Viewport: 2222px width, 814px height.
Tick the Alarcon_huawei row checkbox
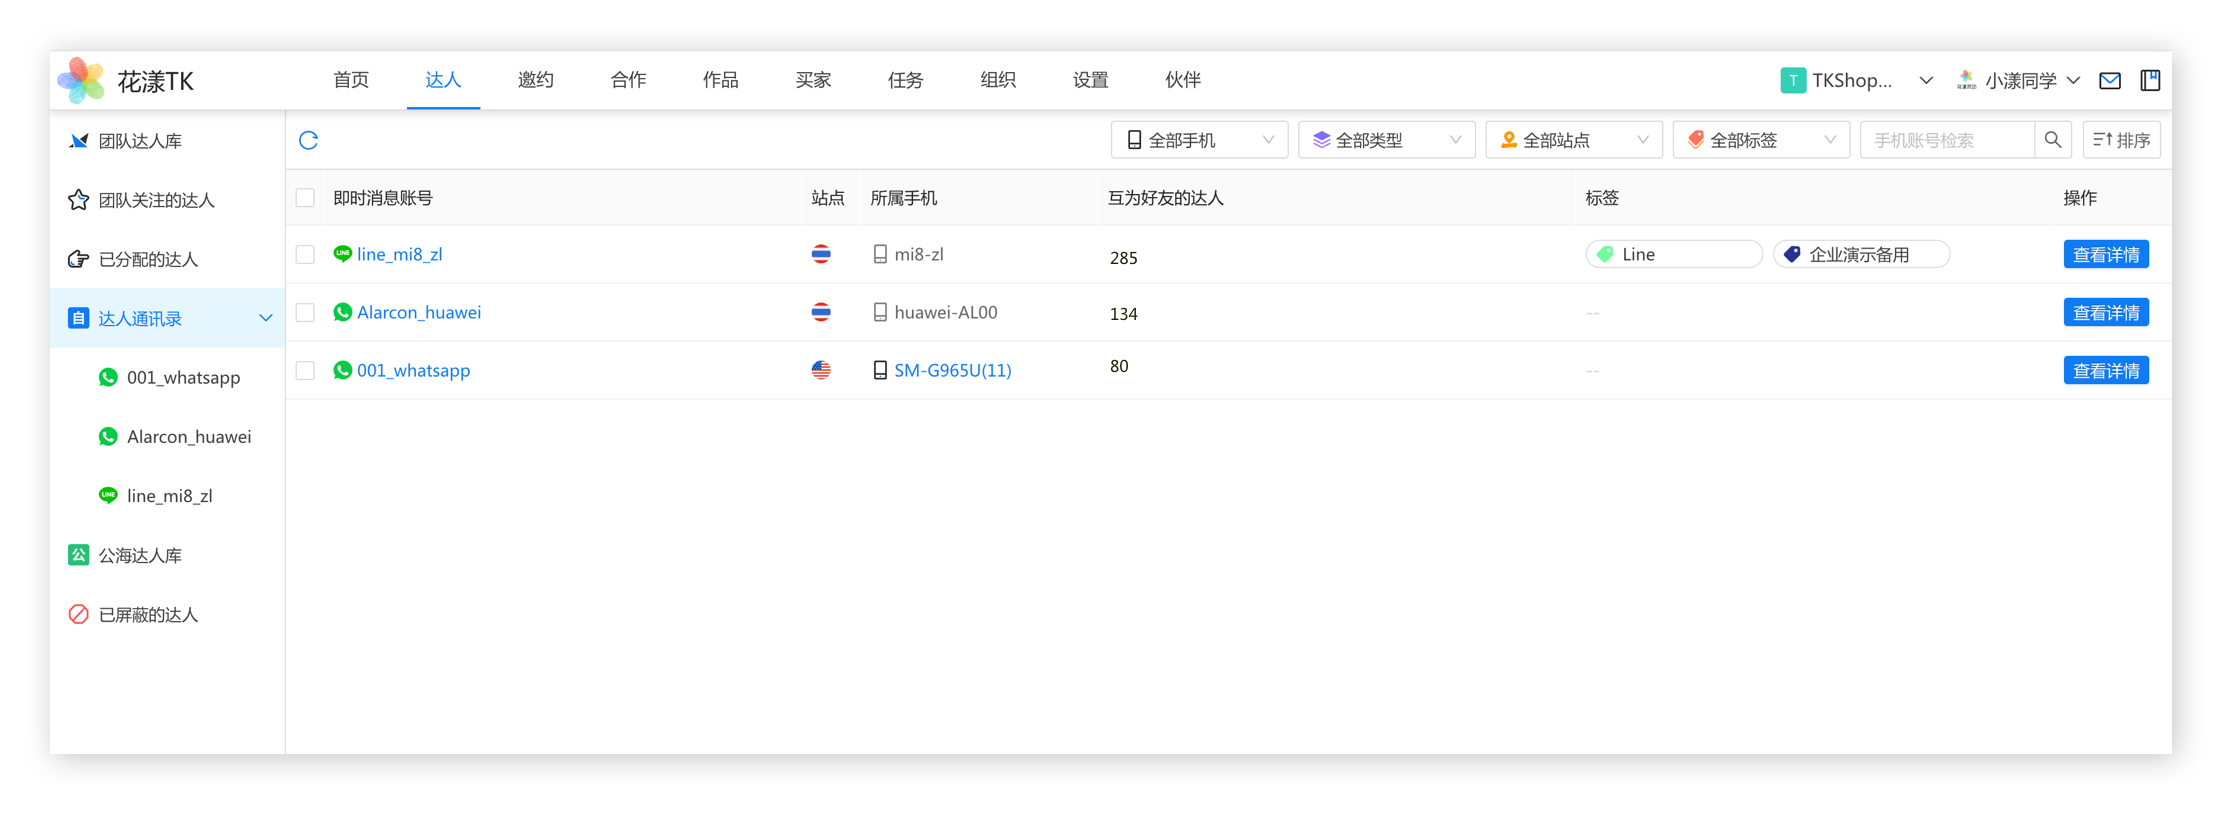305,313
